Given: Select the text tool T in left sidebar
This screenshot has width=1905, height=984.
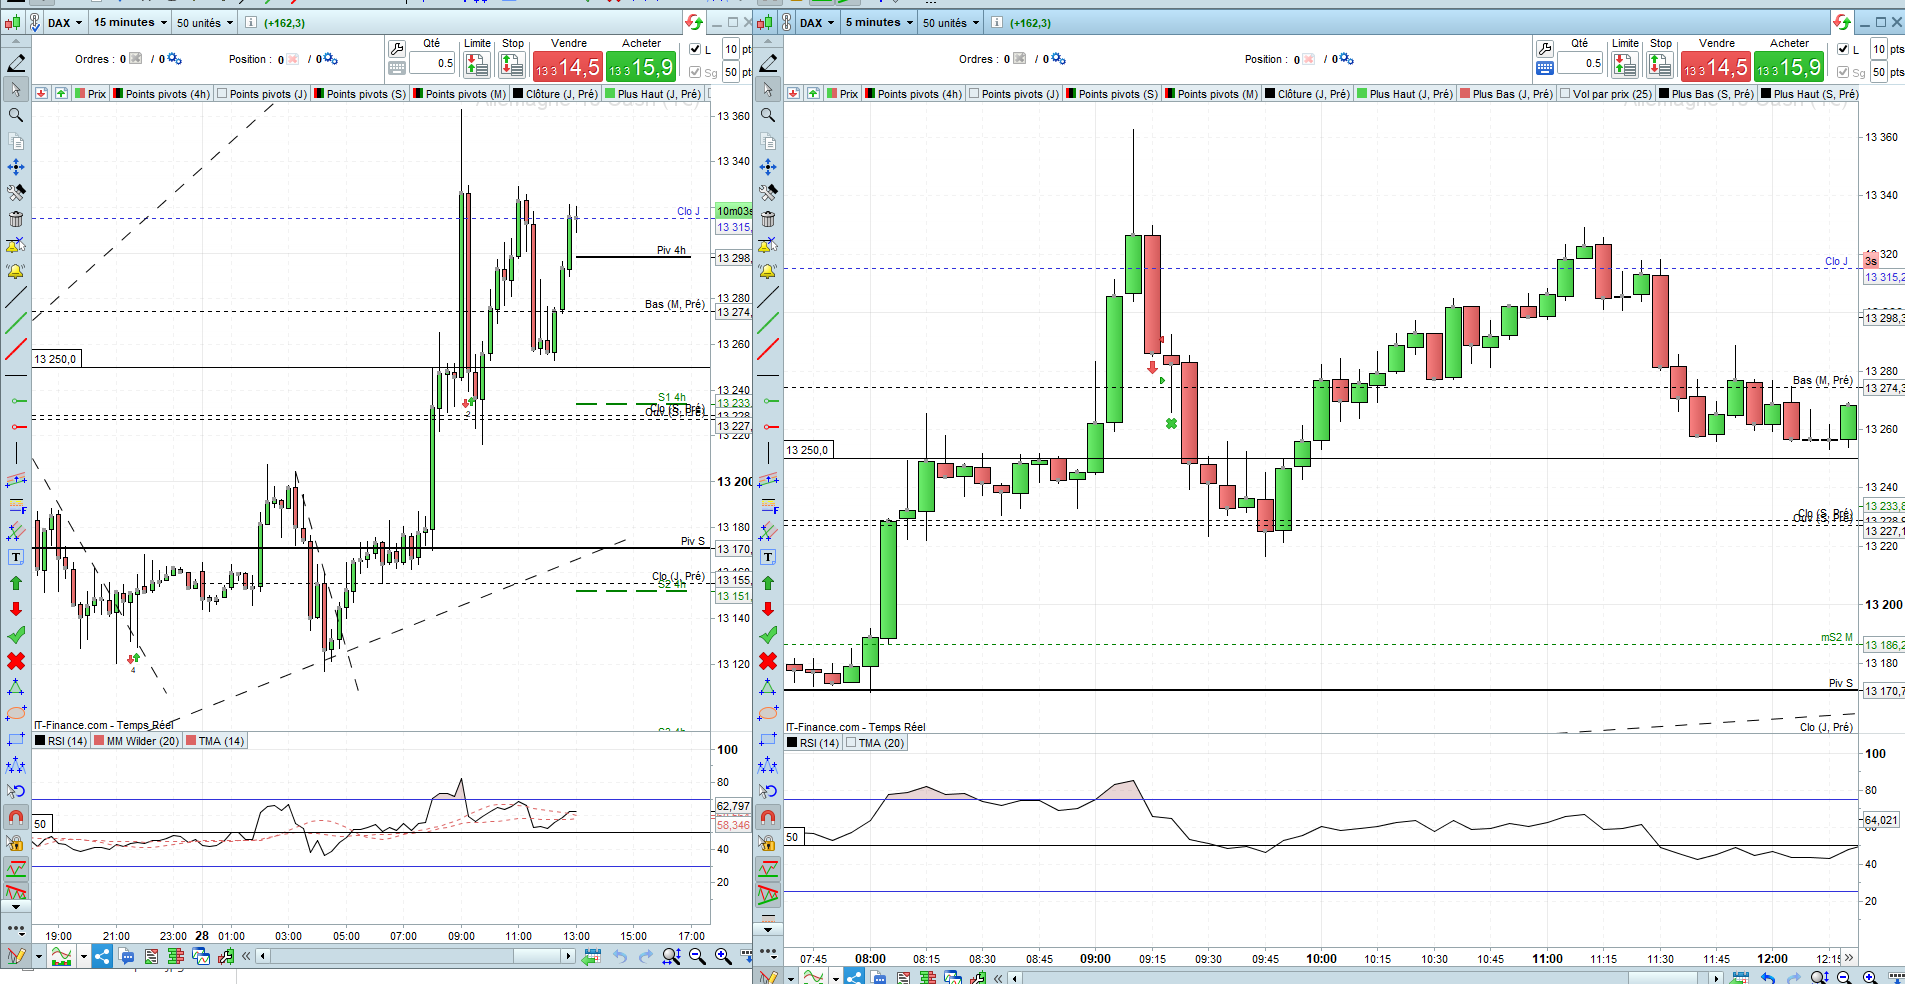Looking at the screenshot, I should (x=16, y=557).
